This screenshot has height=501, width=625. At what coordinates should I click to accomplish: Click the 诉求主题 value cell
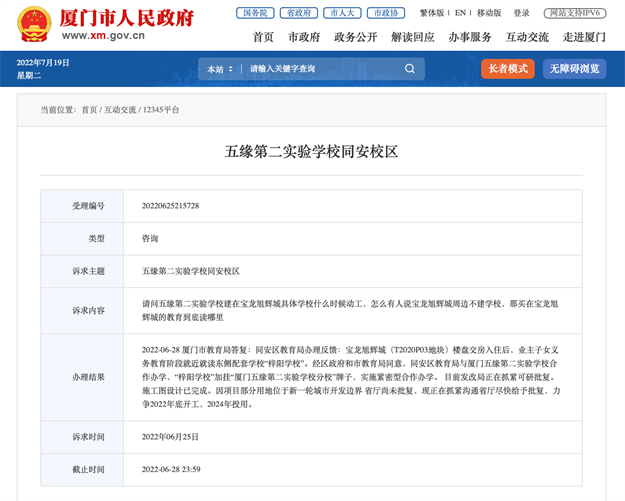353,271
